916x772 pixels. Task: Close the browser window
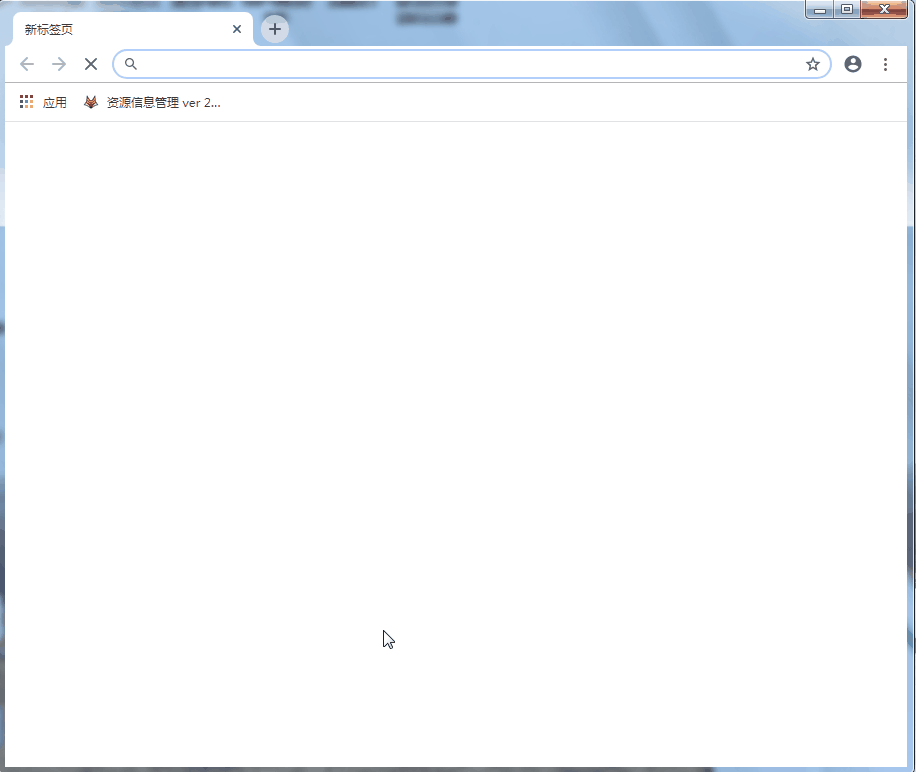point(884,9)
